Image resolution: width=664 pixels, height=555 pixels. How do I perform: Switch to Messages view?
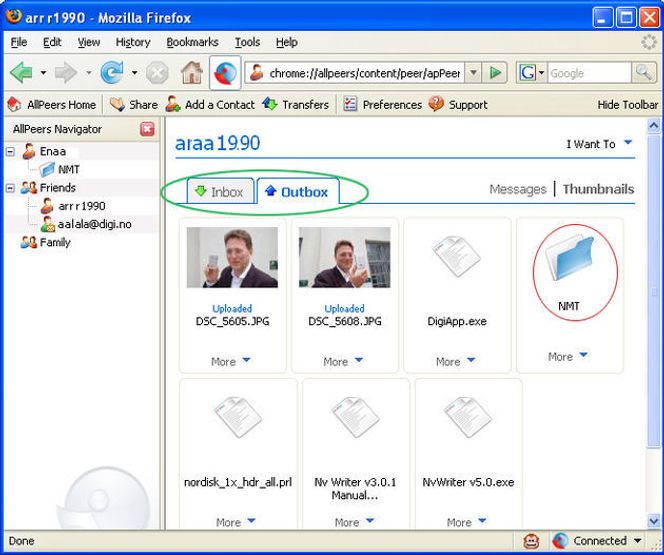518,189
